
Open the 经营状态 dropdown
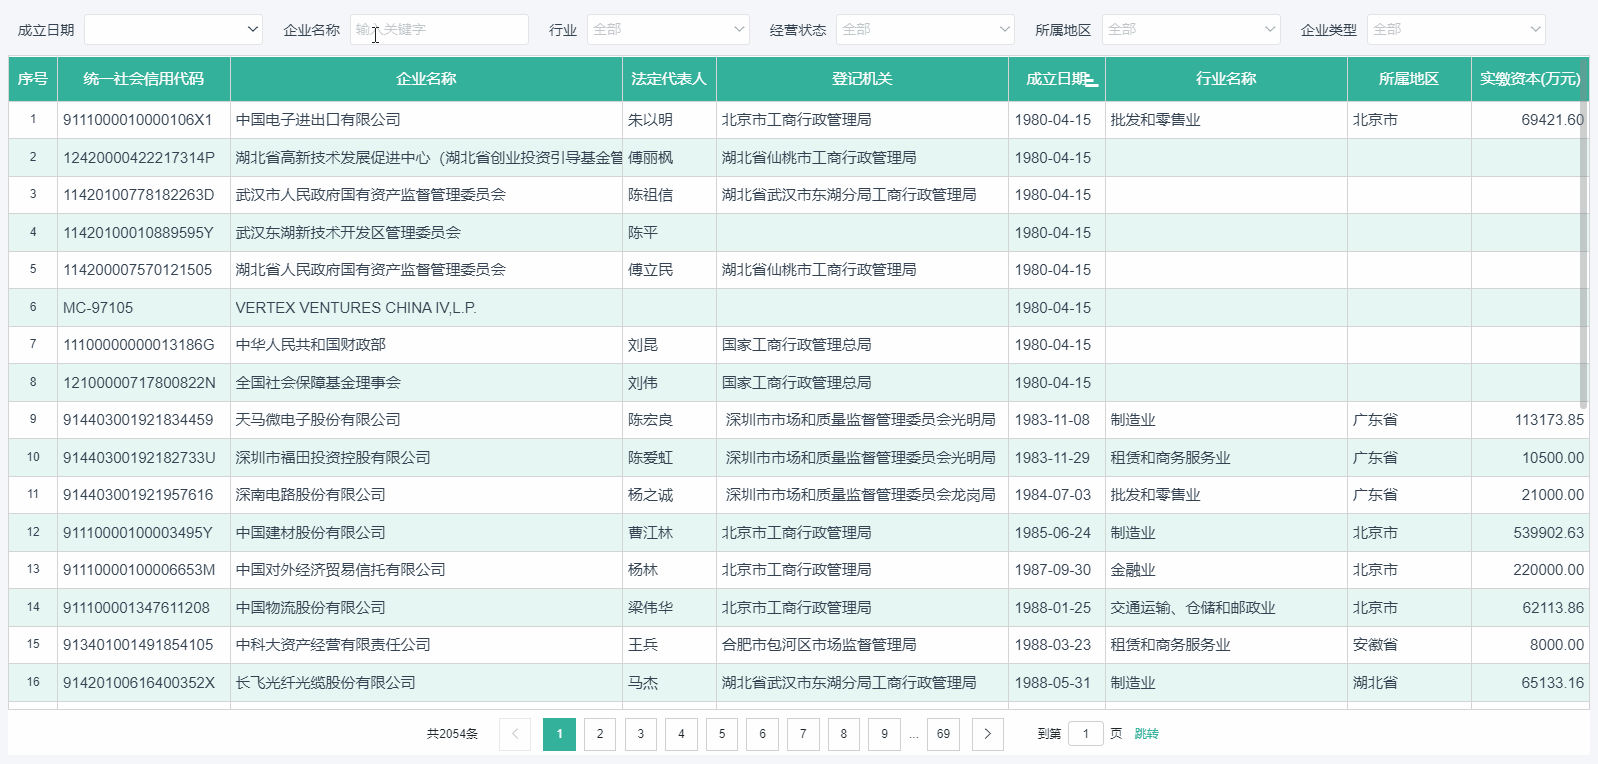click(925, 30)
